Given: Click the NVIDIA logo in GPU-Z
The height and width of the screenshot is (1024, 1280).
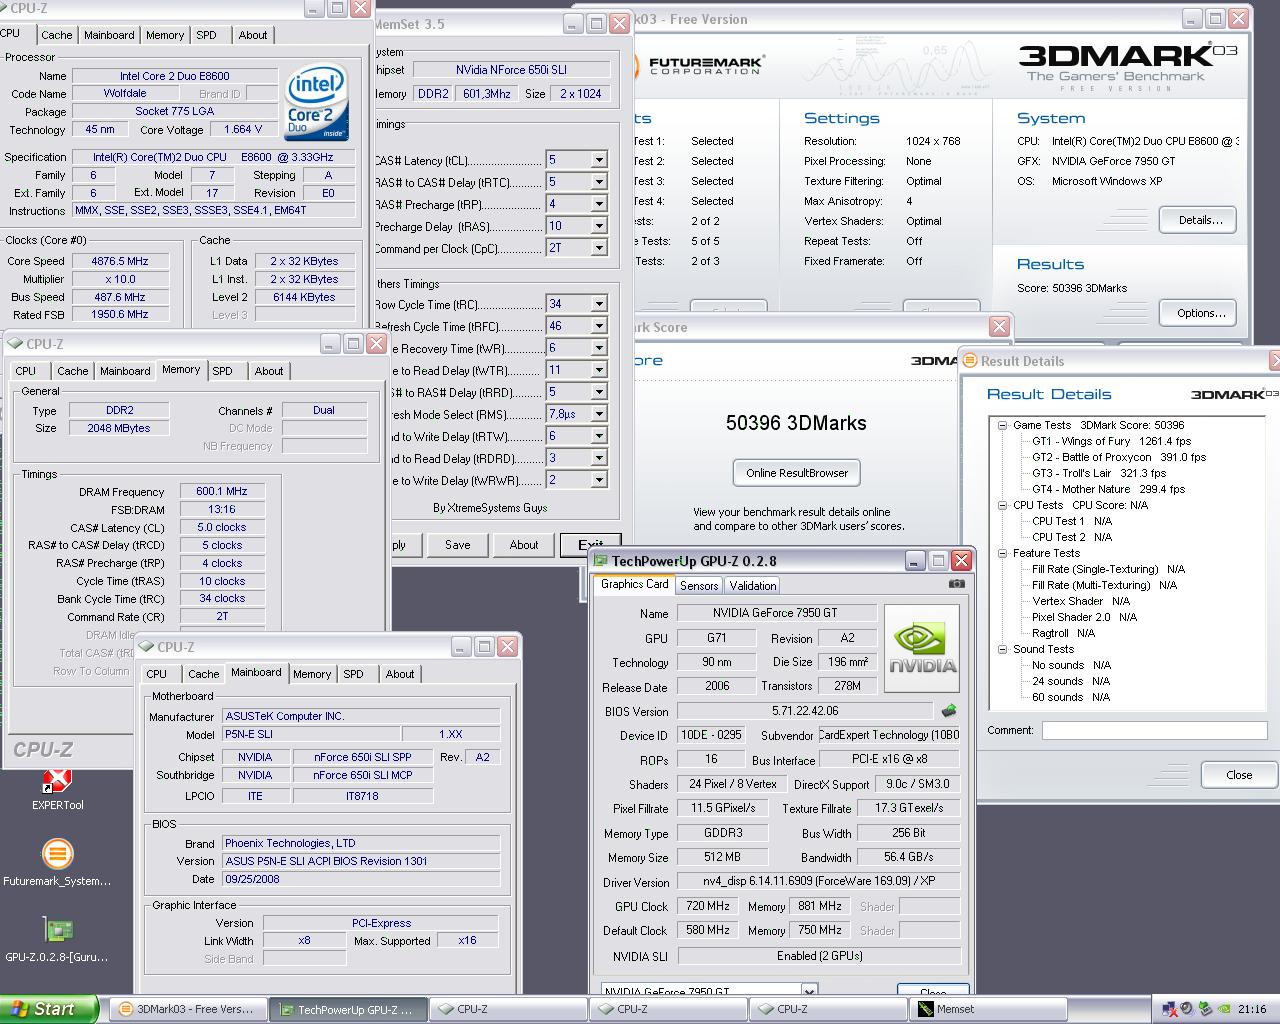Looking at the screenshot, I should (x=922, y=648).
